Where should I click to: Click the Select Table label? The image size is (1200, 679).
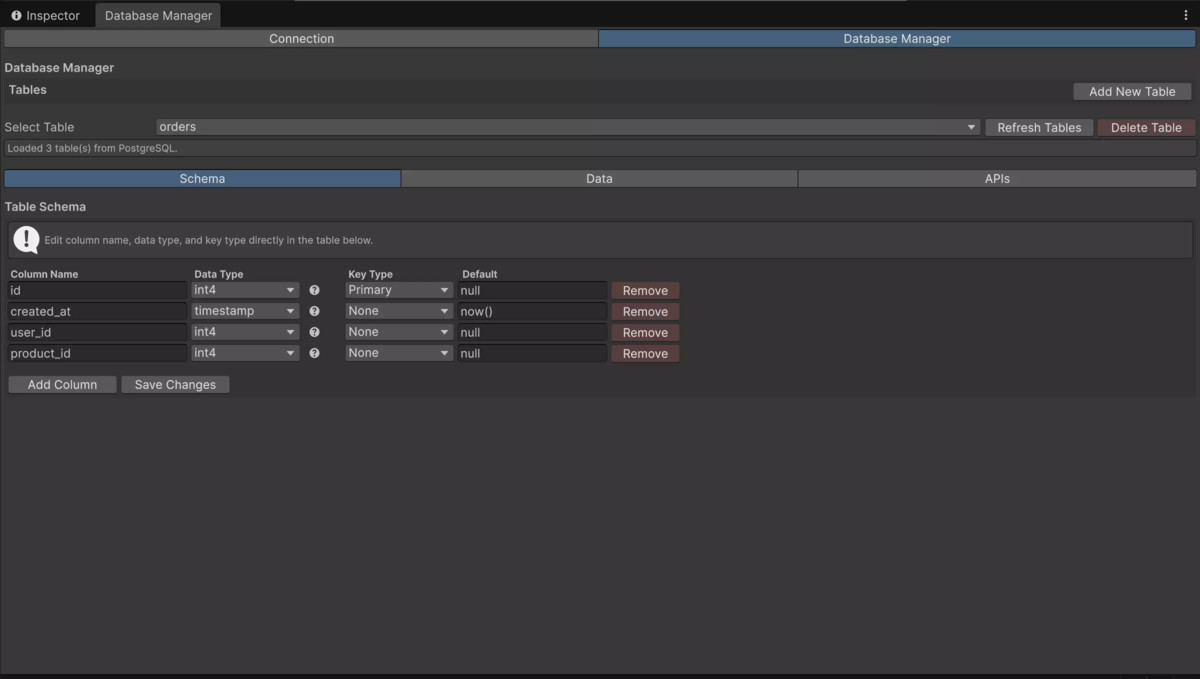[39, 127]
